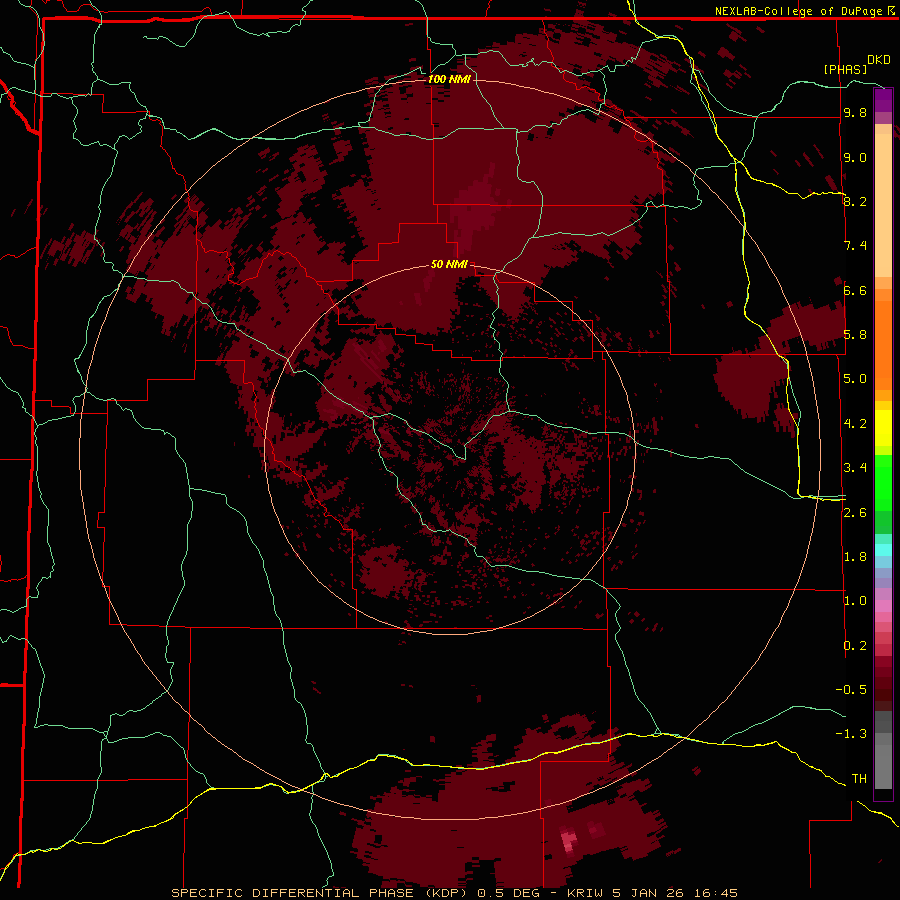Click the 1.0 scale value
Image resolution: width=900 pixels, height=900 pixels.
pyautogui.click(x=855, y=601)
